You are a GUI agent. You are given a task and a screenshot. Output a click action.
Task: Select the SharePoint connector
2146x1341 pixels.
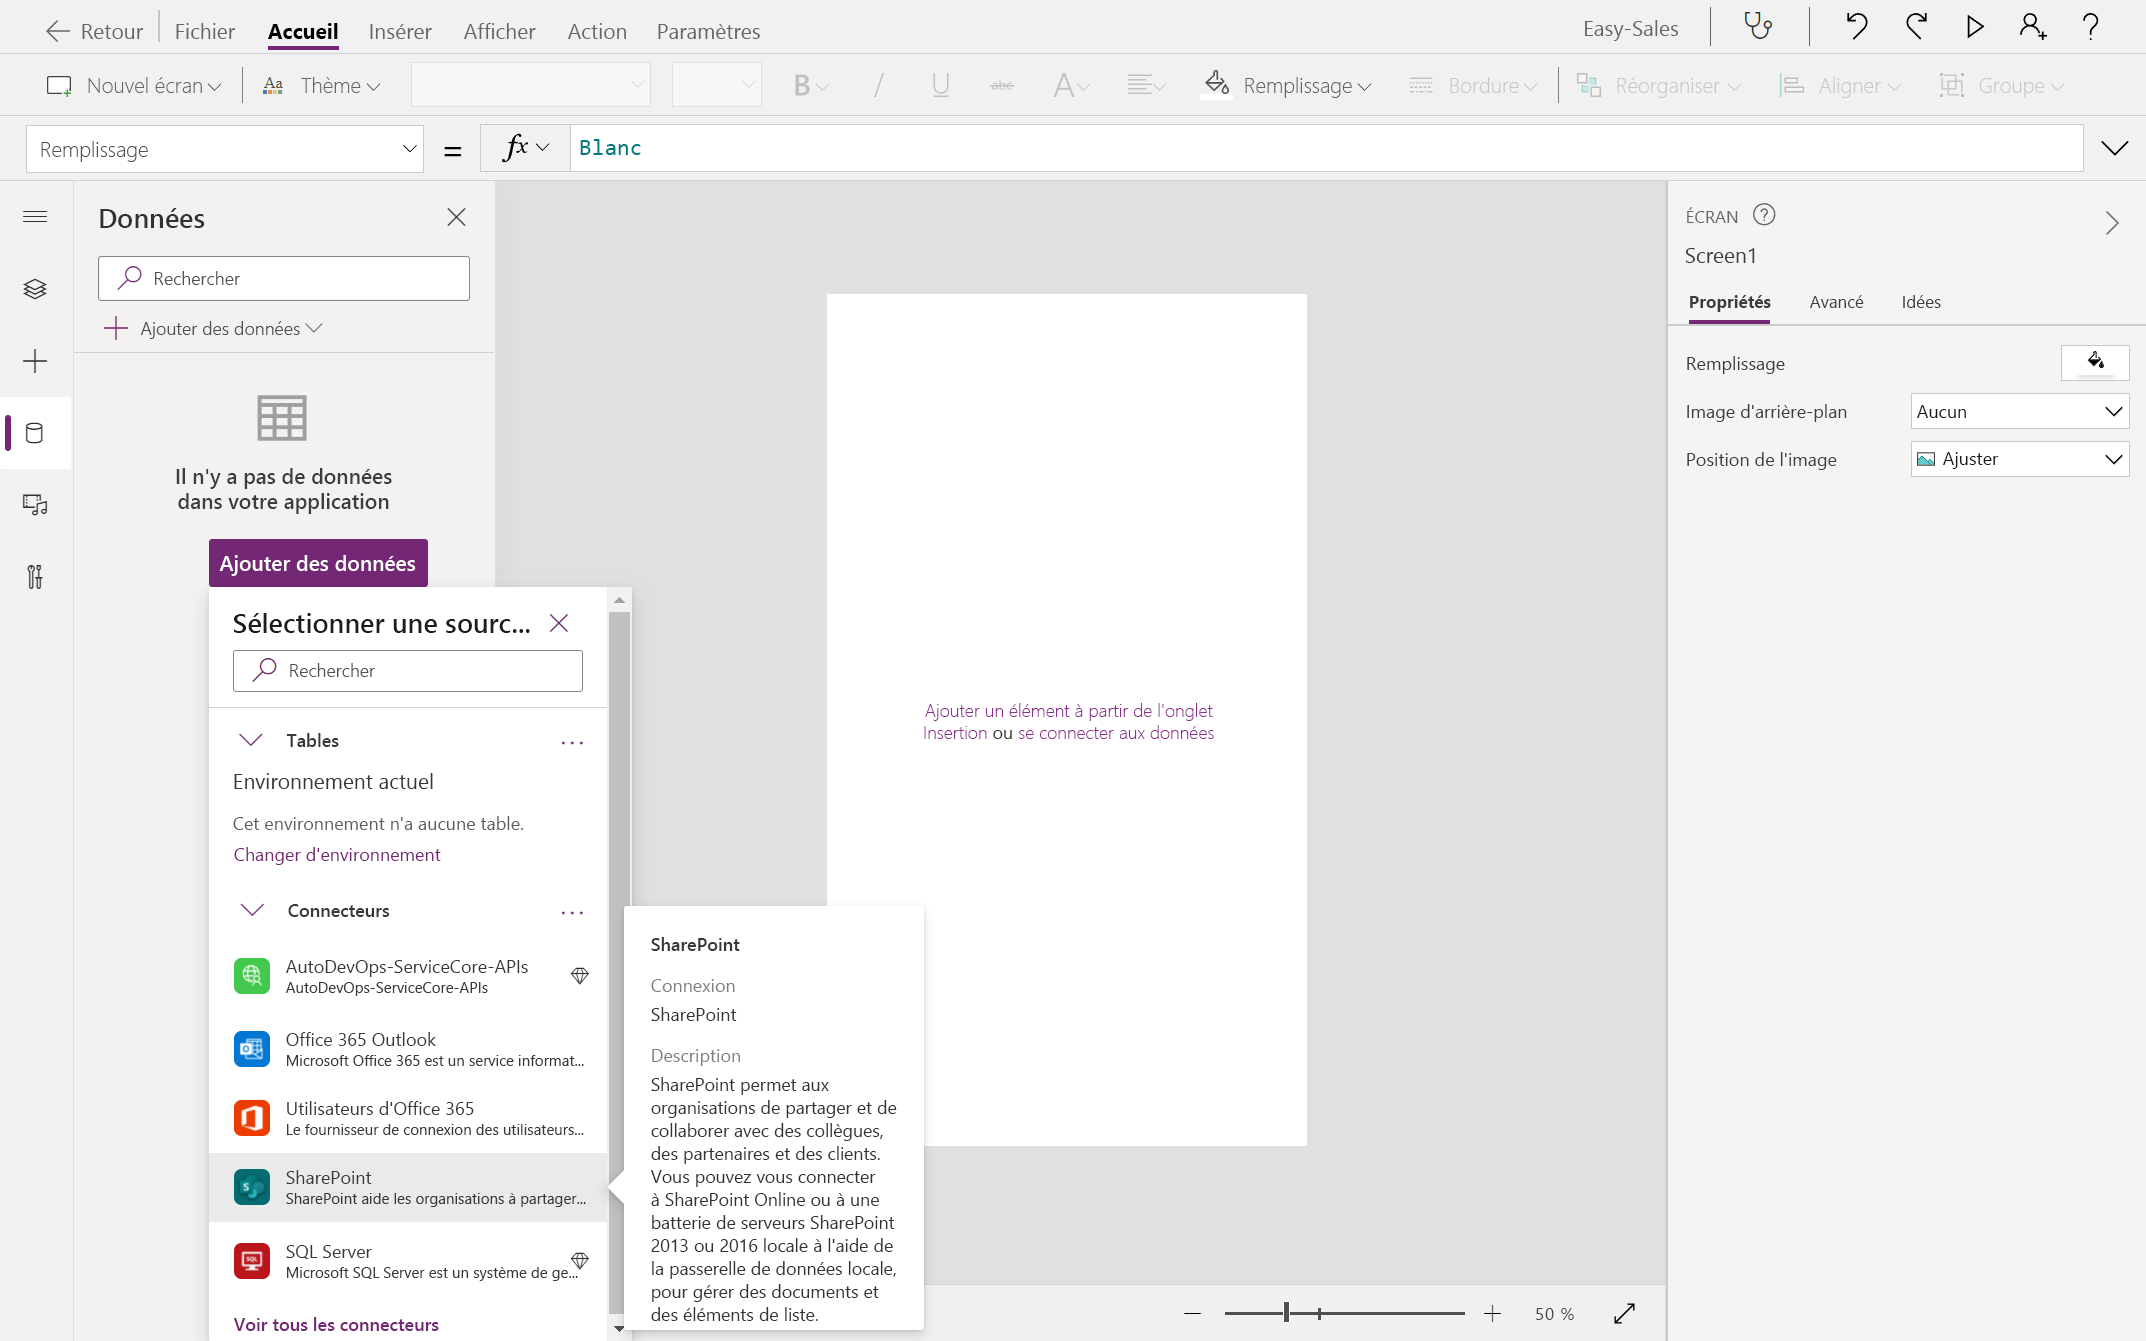point(408,1187)
